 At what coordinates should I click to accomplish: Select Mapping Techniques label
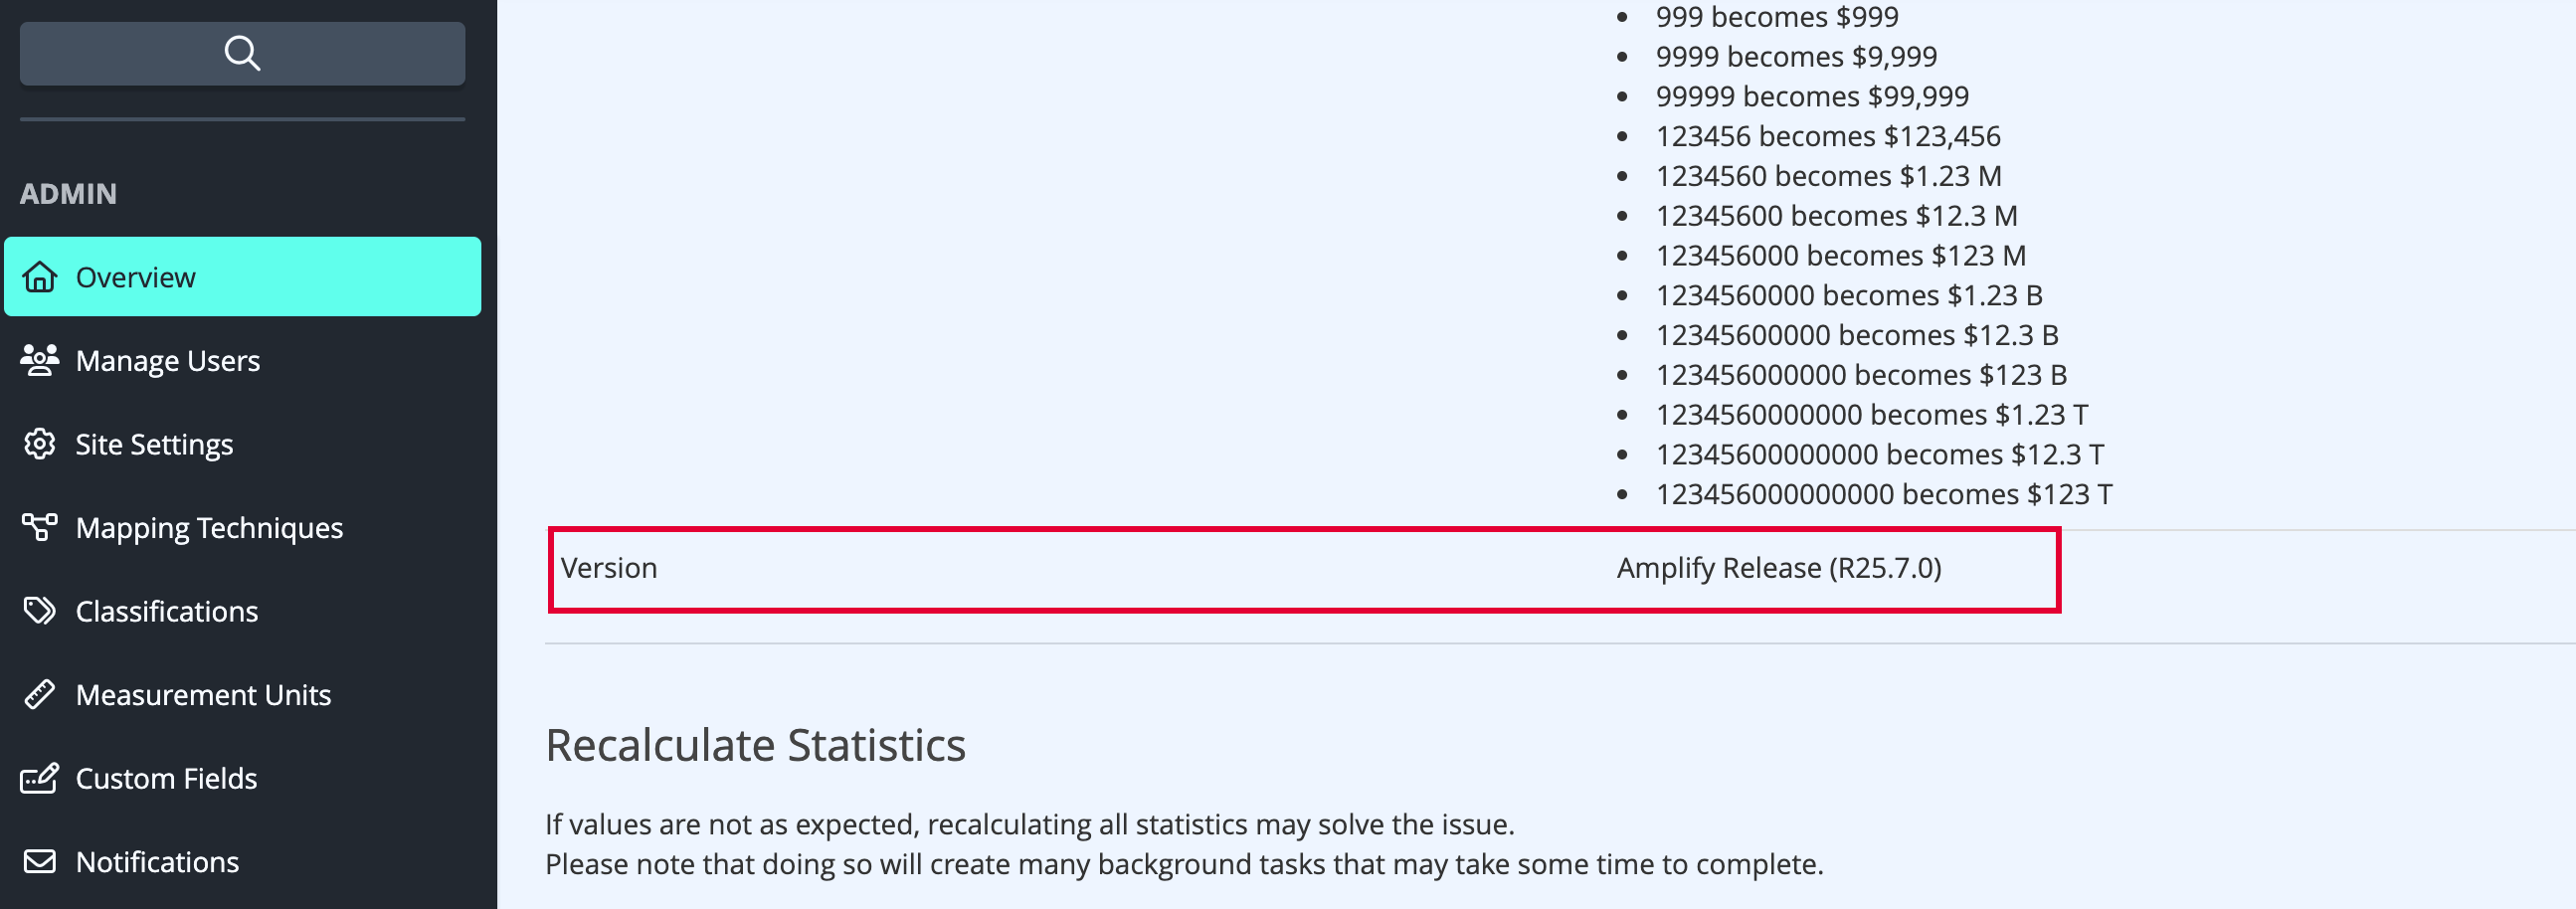point(209,528)
